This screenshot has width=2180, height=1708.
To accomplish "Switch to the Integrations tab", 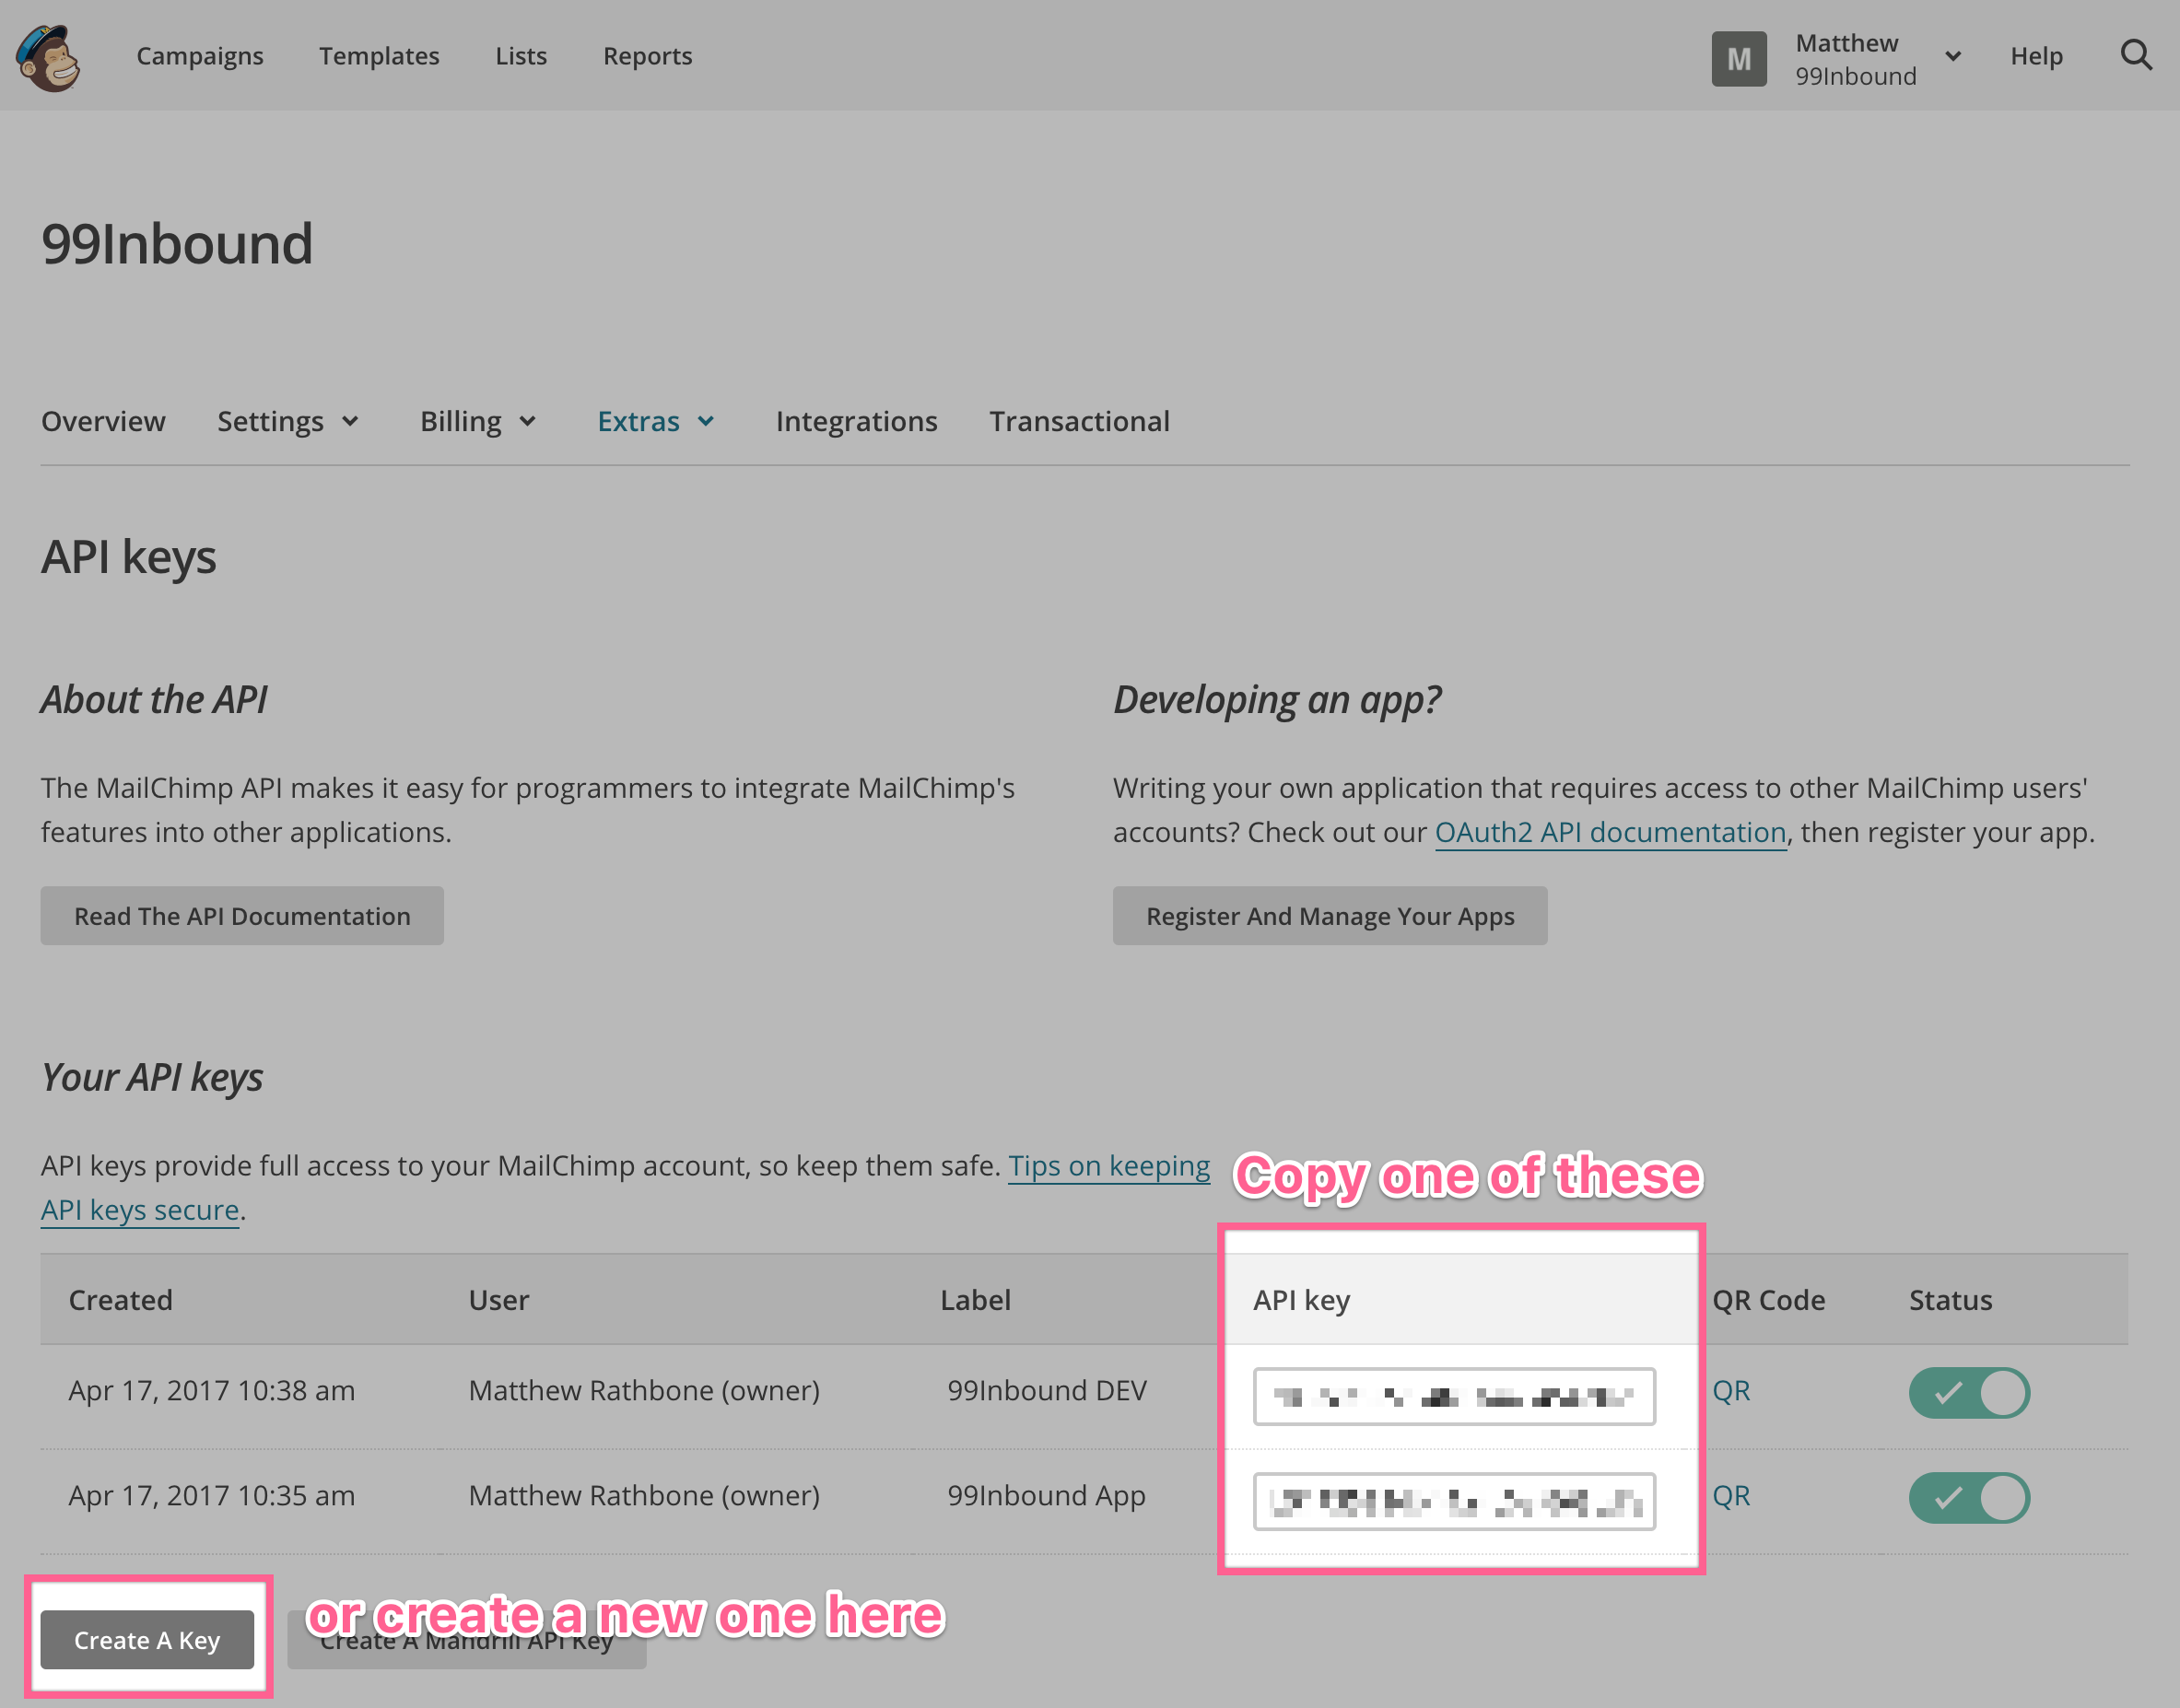I will 856,421.
